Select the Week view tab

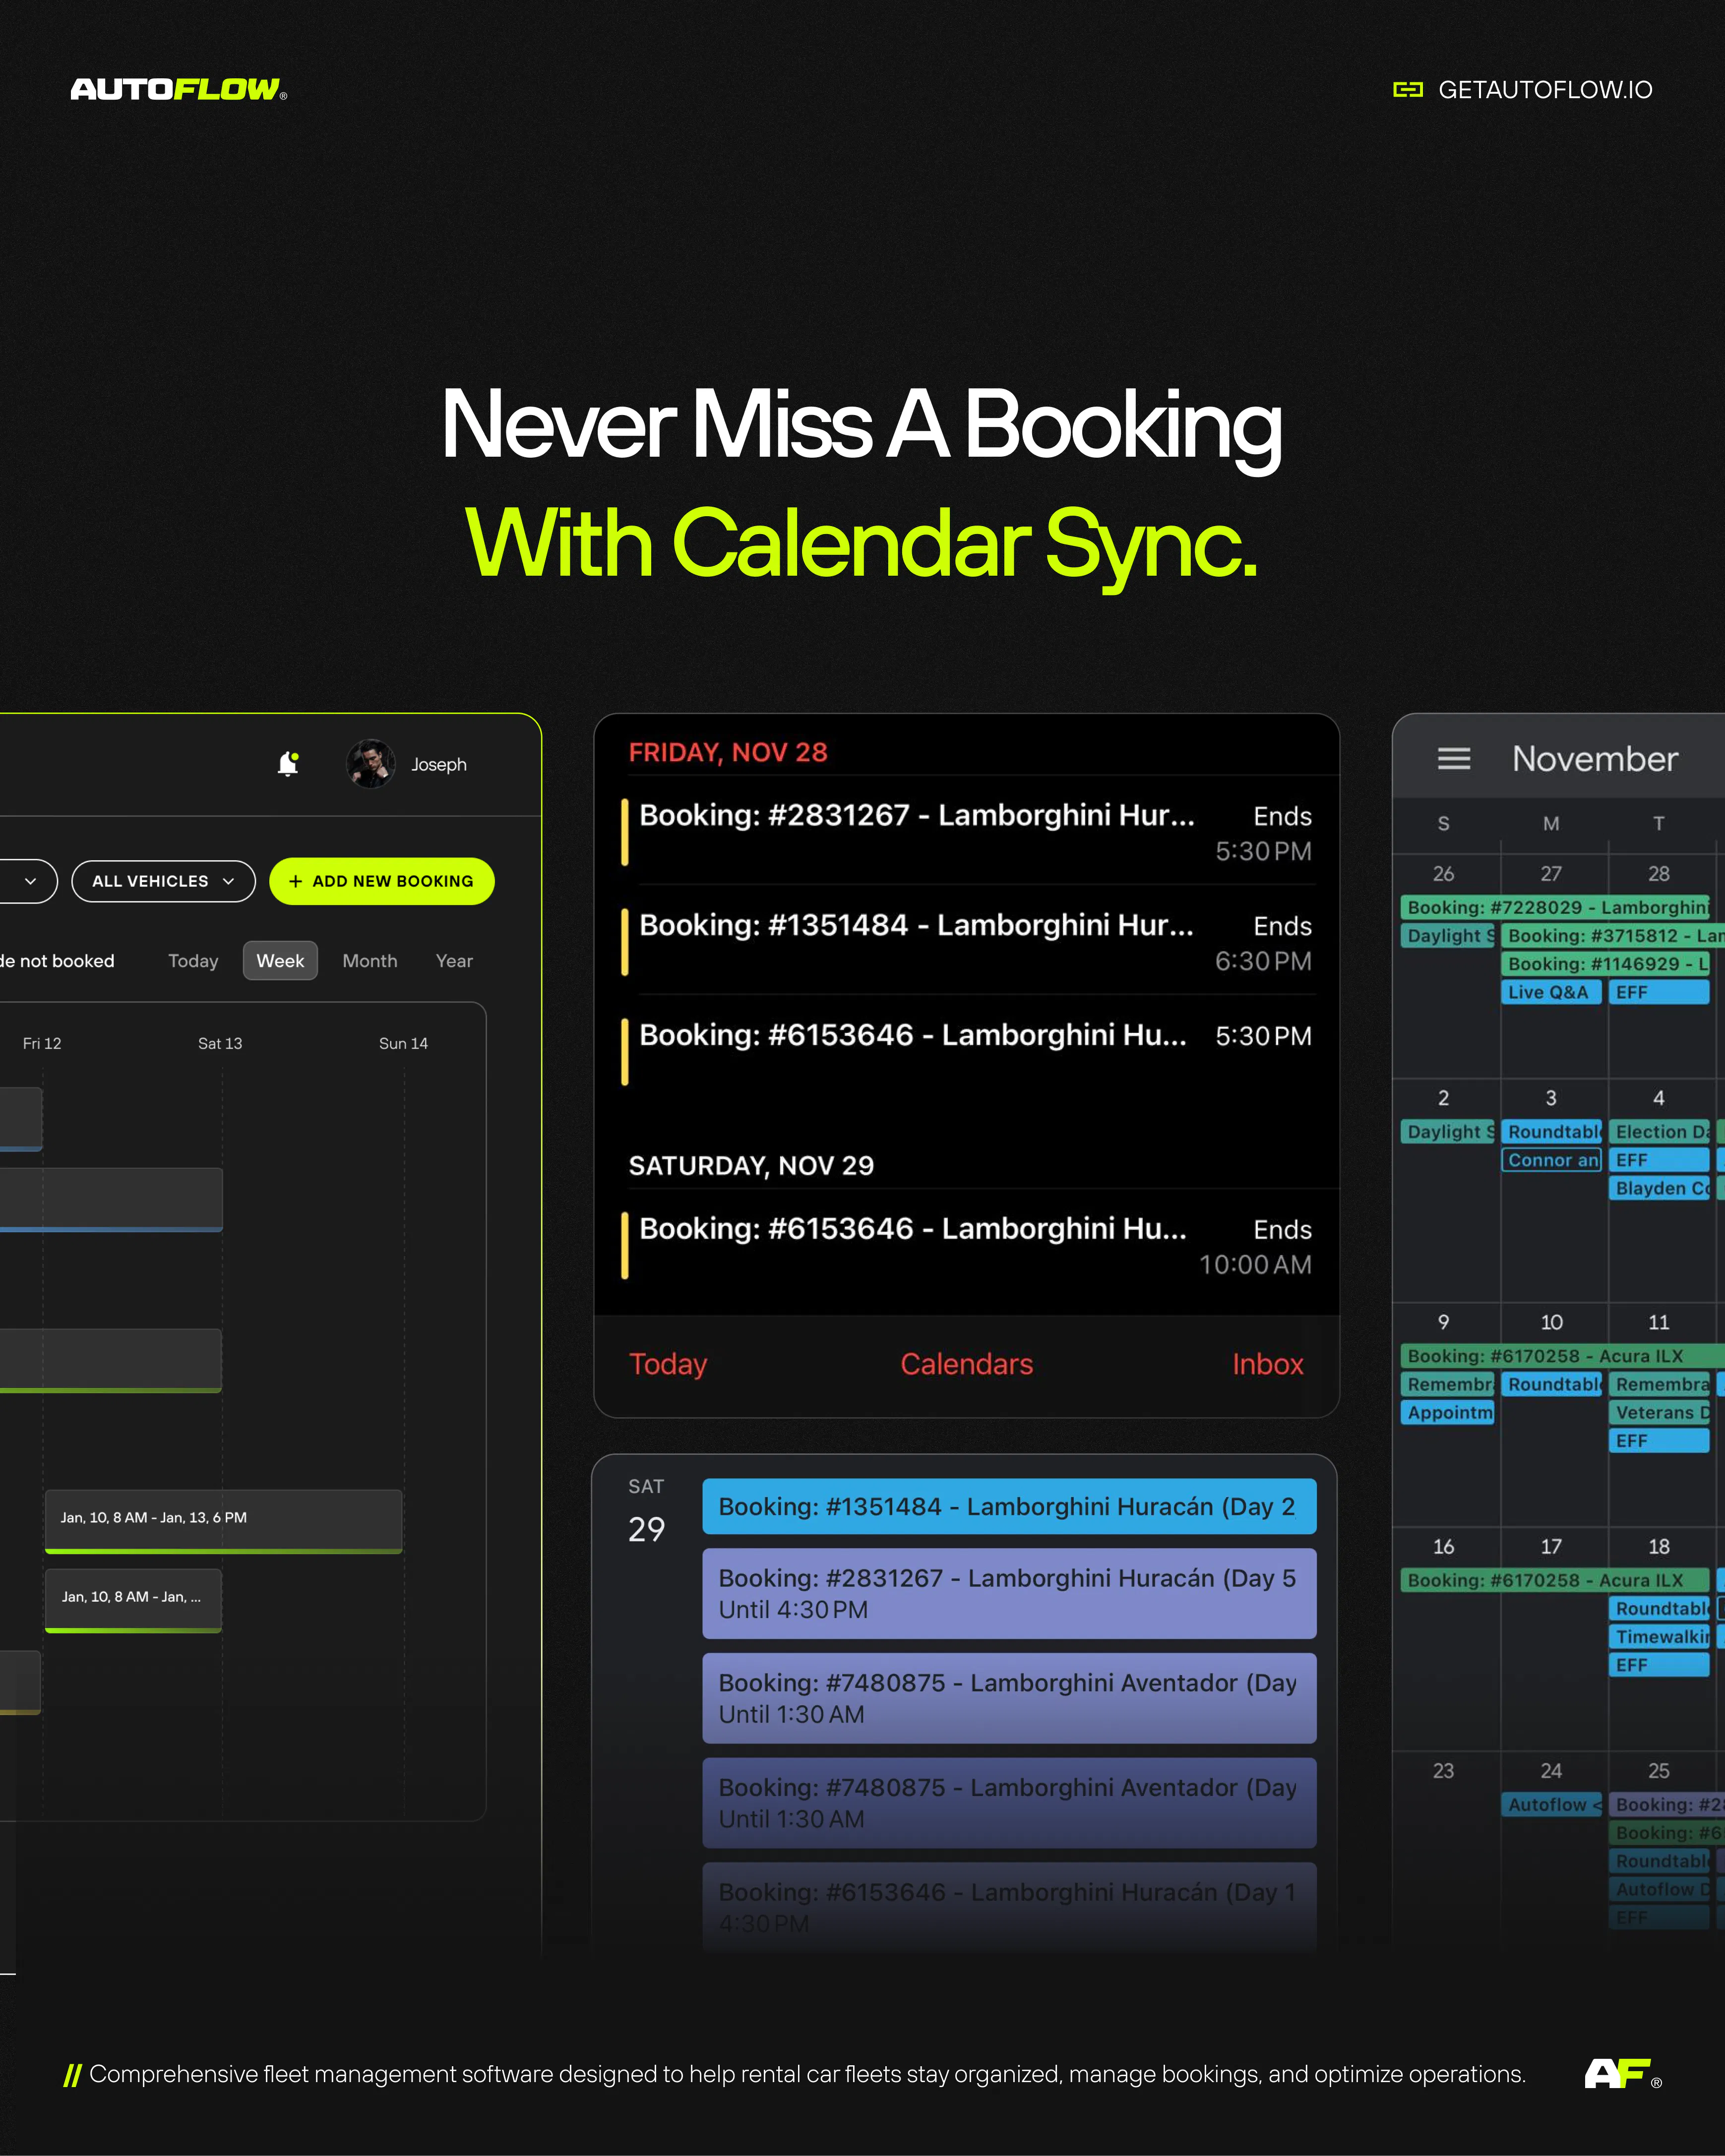[x=280, y=961]
